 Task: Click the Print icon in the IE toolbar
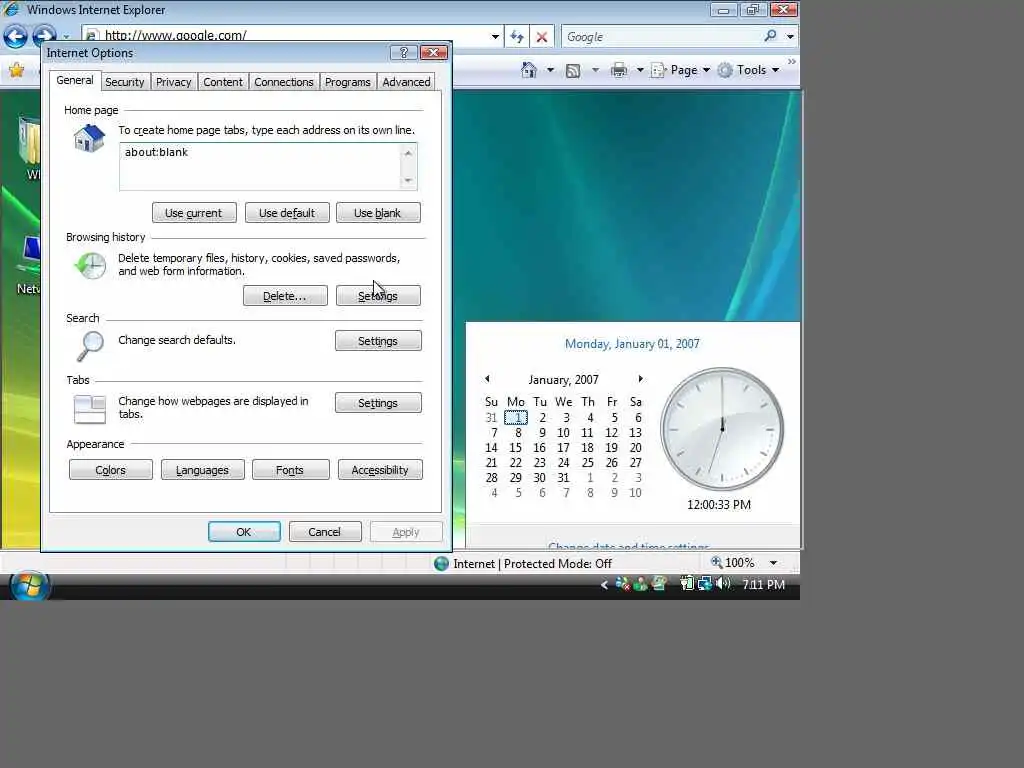[x=618, y=70]
